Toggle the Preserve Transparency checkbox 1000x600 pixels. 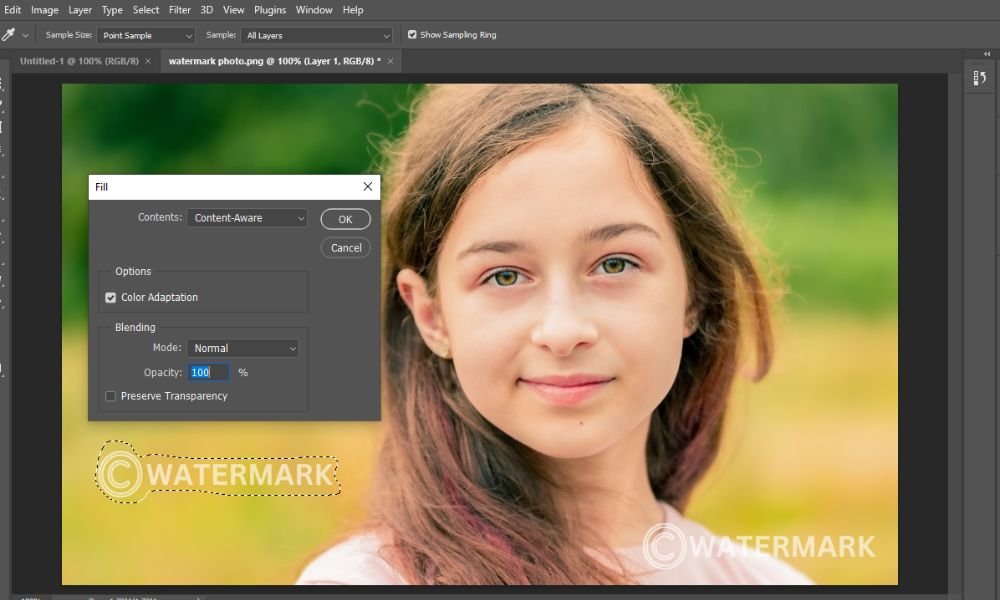point(110,396)
